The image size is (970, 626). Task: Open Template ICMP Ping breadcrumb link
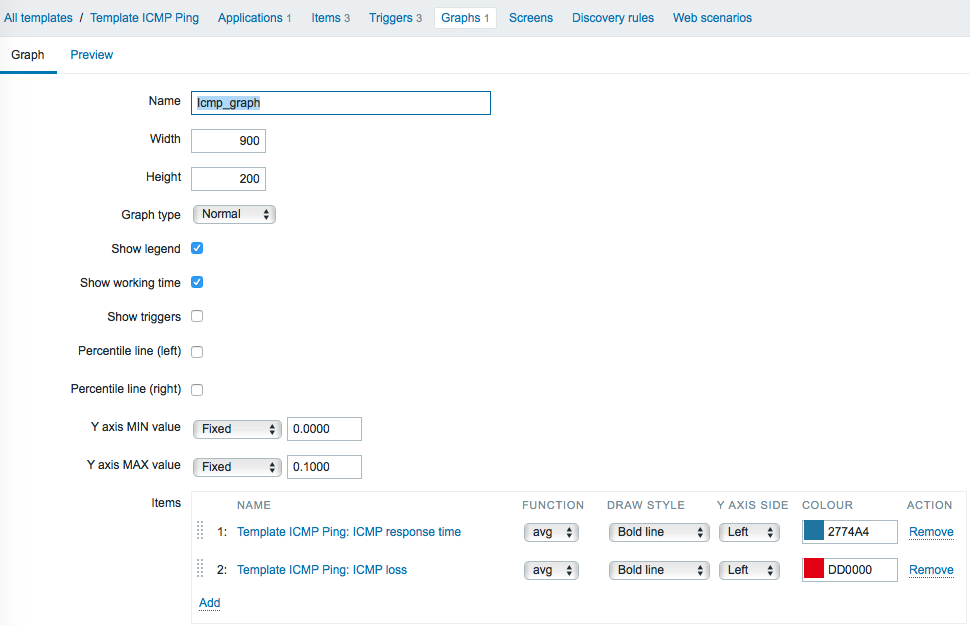144,18
